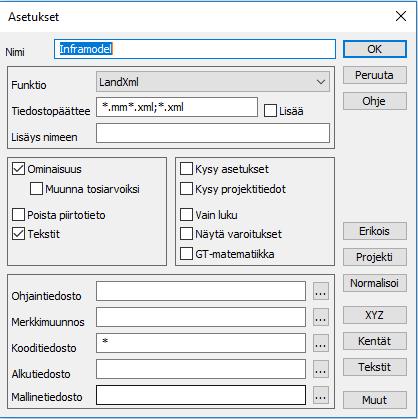The width and height of the screenshot is (418, 419).
Task: Open browse button for Kooditiedosto field
Action: 321,343
